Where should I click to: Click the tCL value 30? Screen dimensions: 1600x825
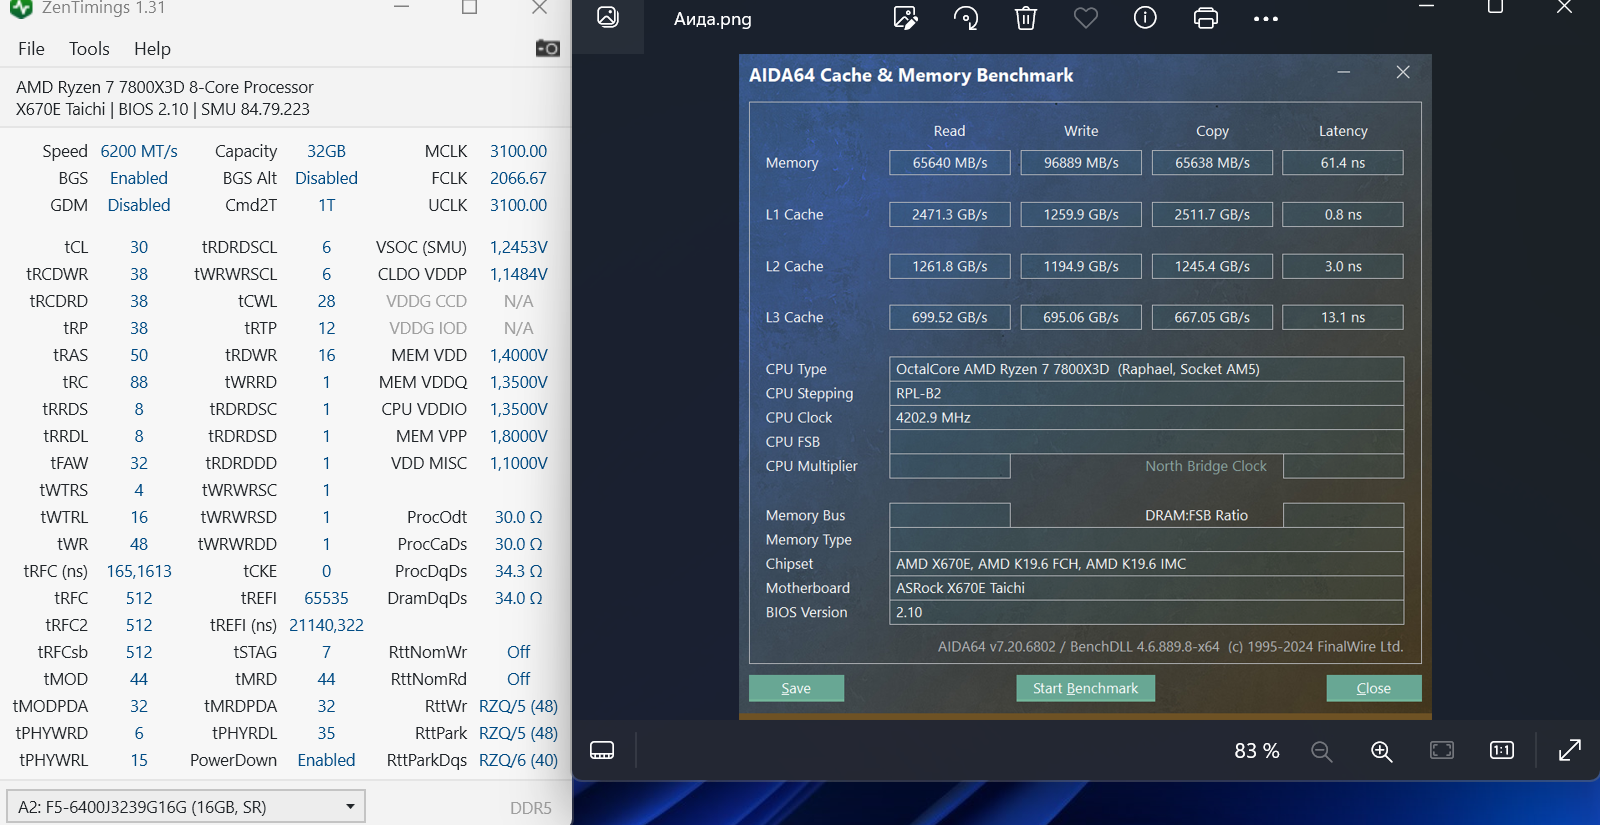[139, 247]
